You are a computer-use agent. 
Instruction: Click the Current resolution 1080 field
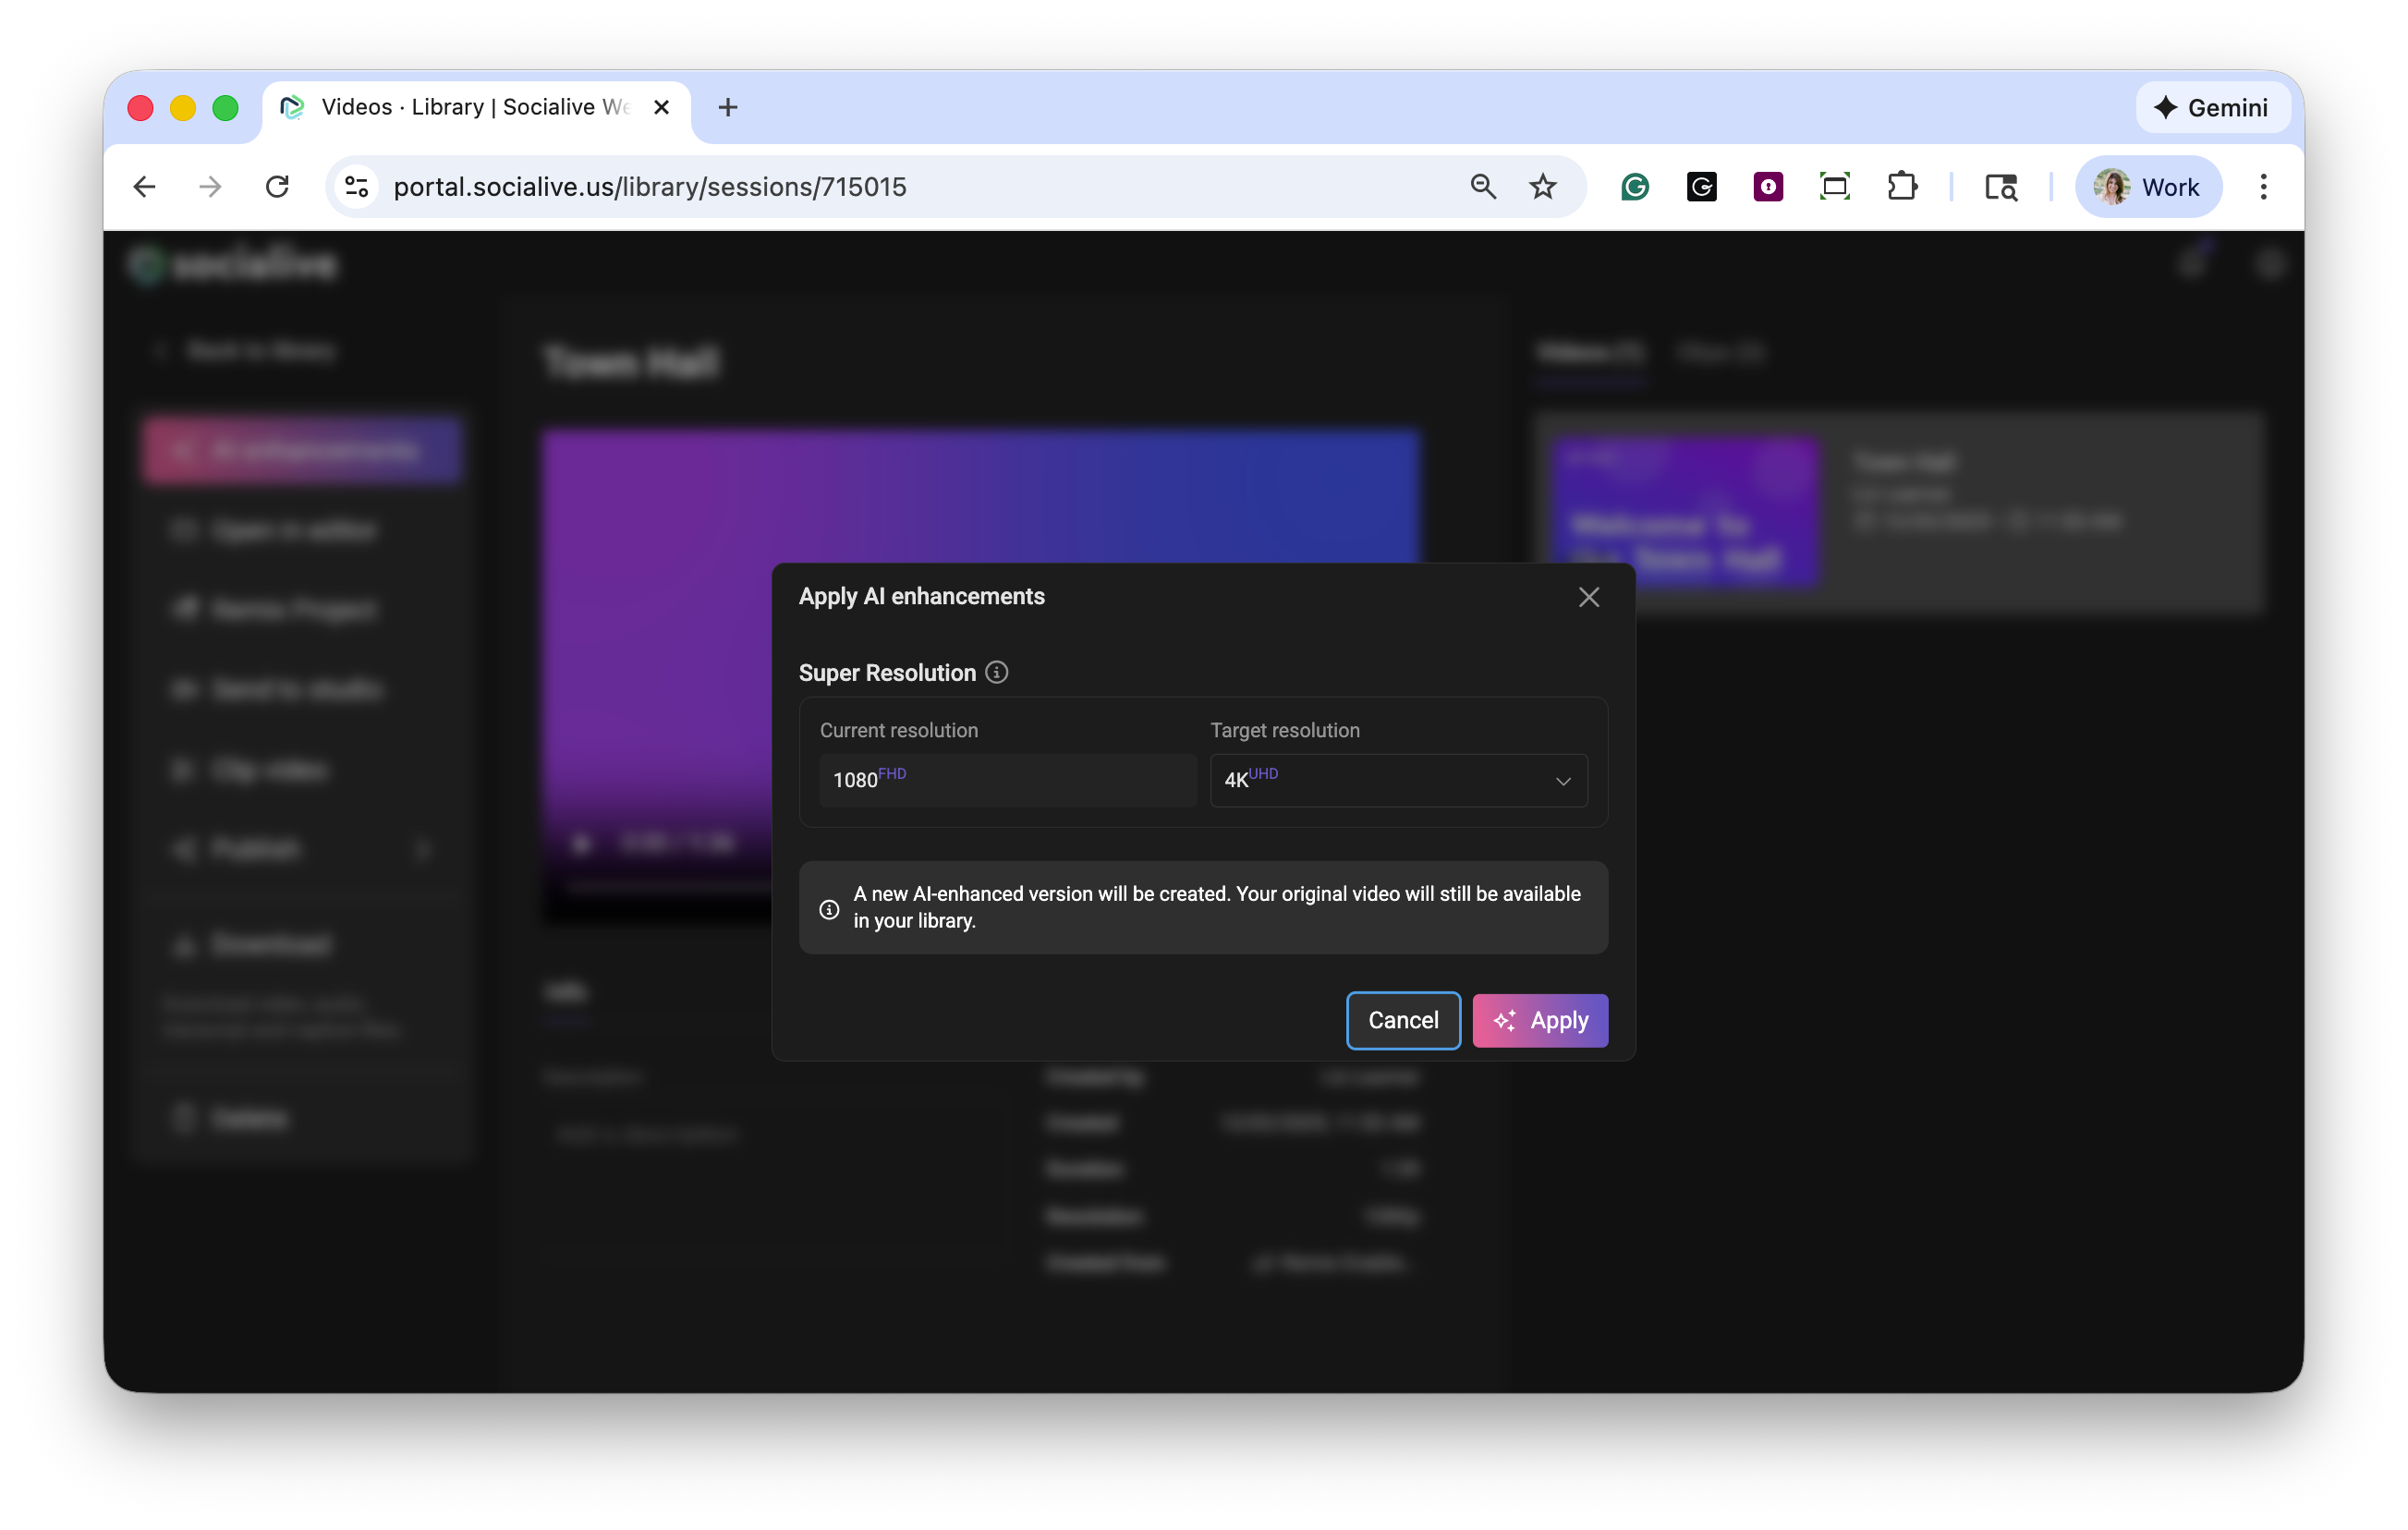click(1007, 780)
